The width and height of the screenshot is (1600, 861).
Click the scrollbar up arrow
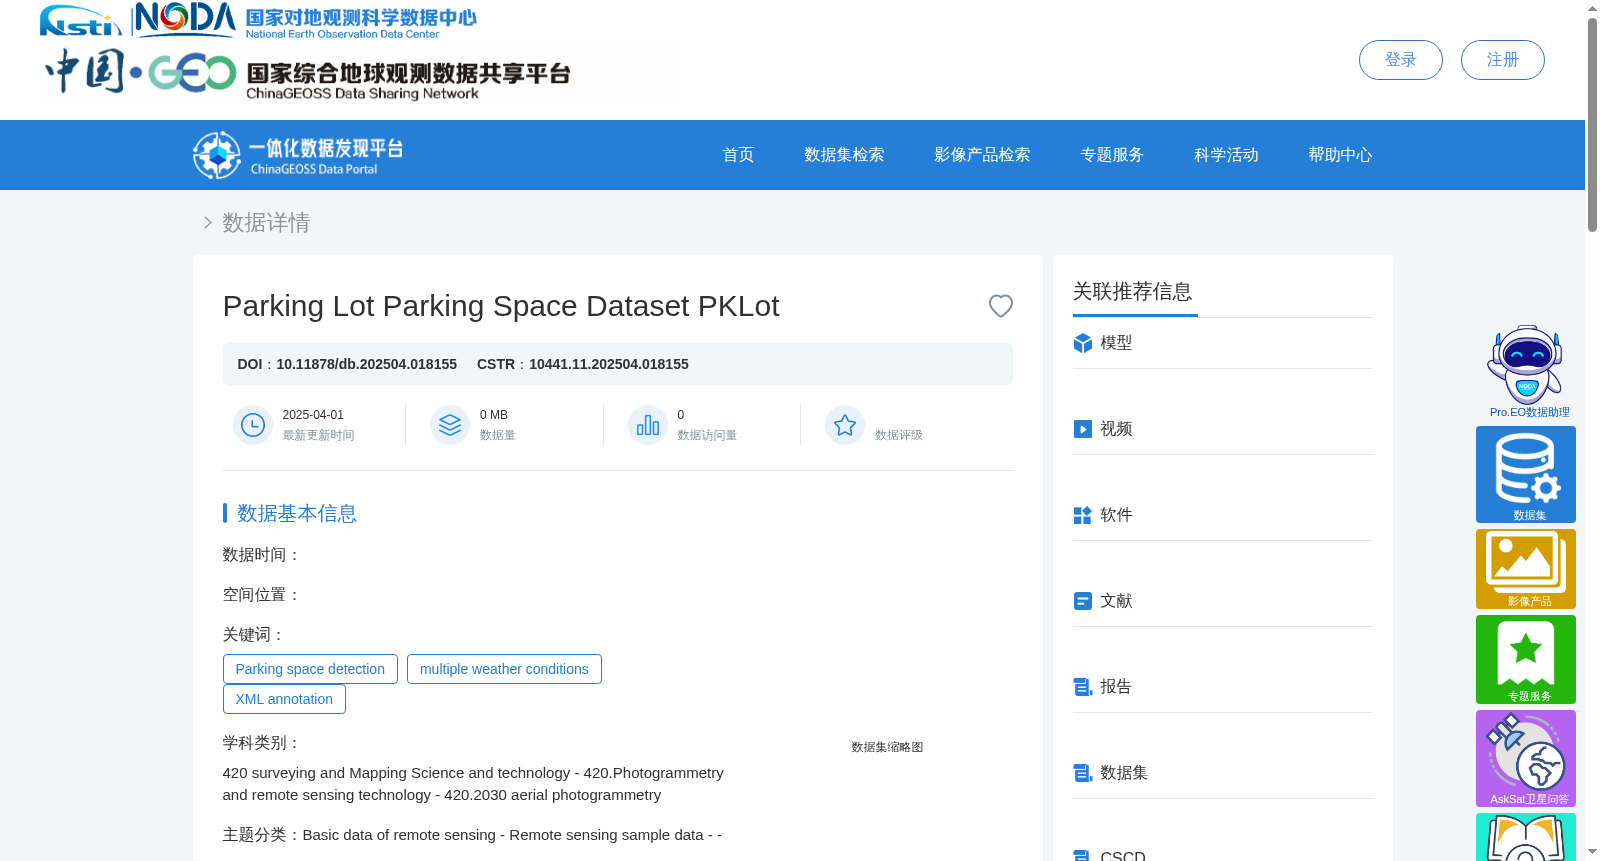click(1592, 8)
